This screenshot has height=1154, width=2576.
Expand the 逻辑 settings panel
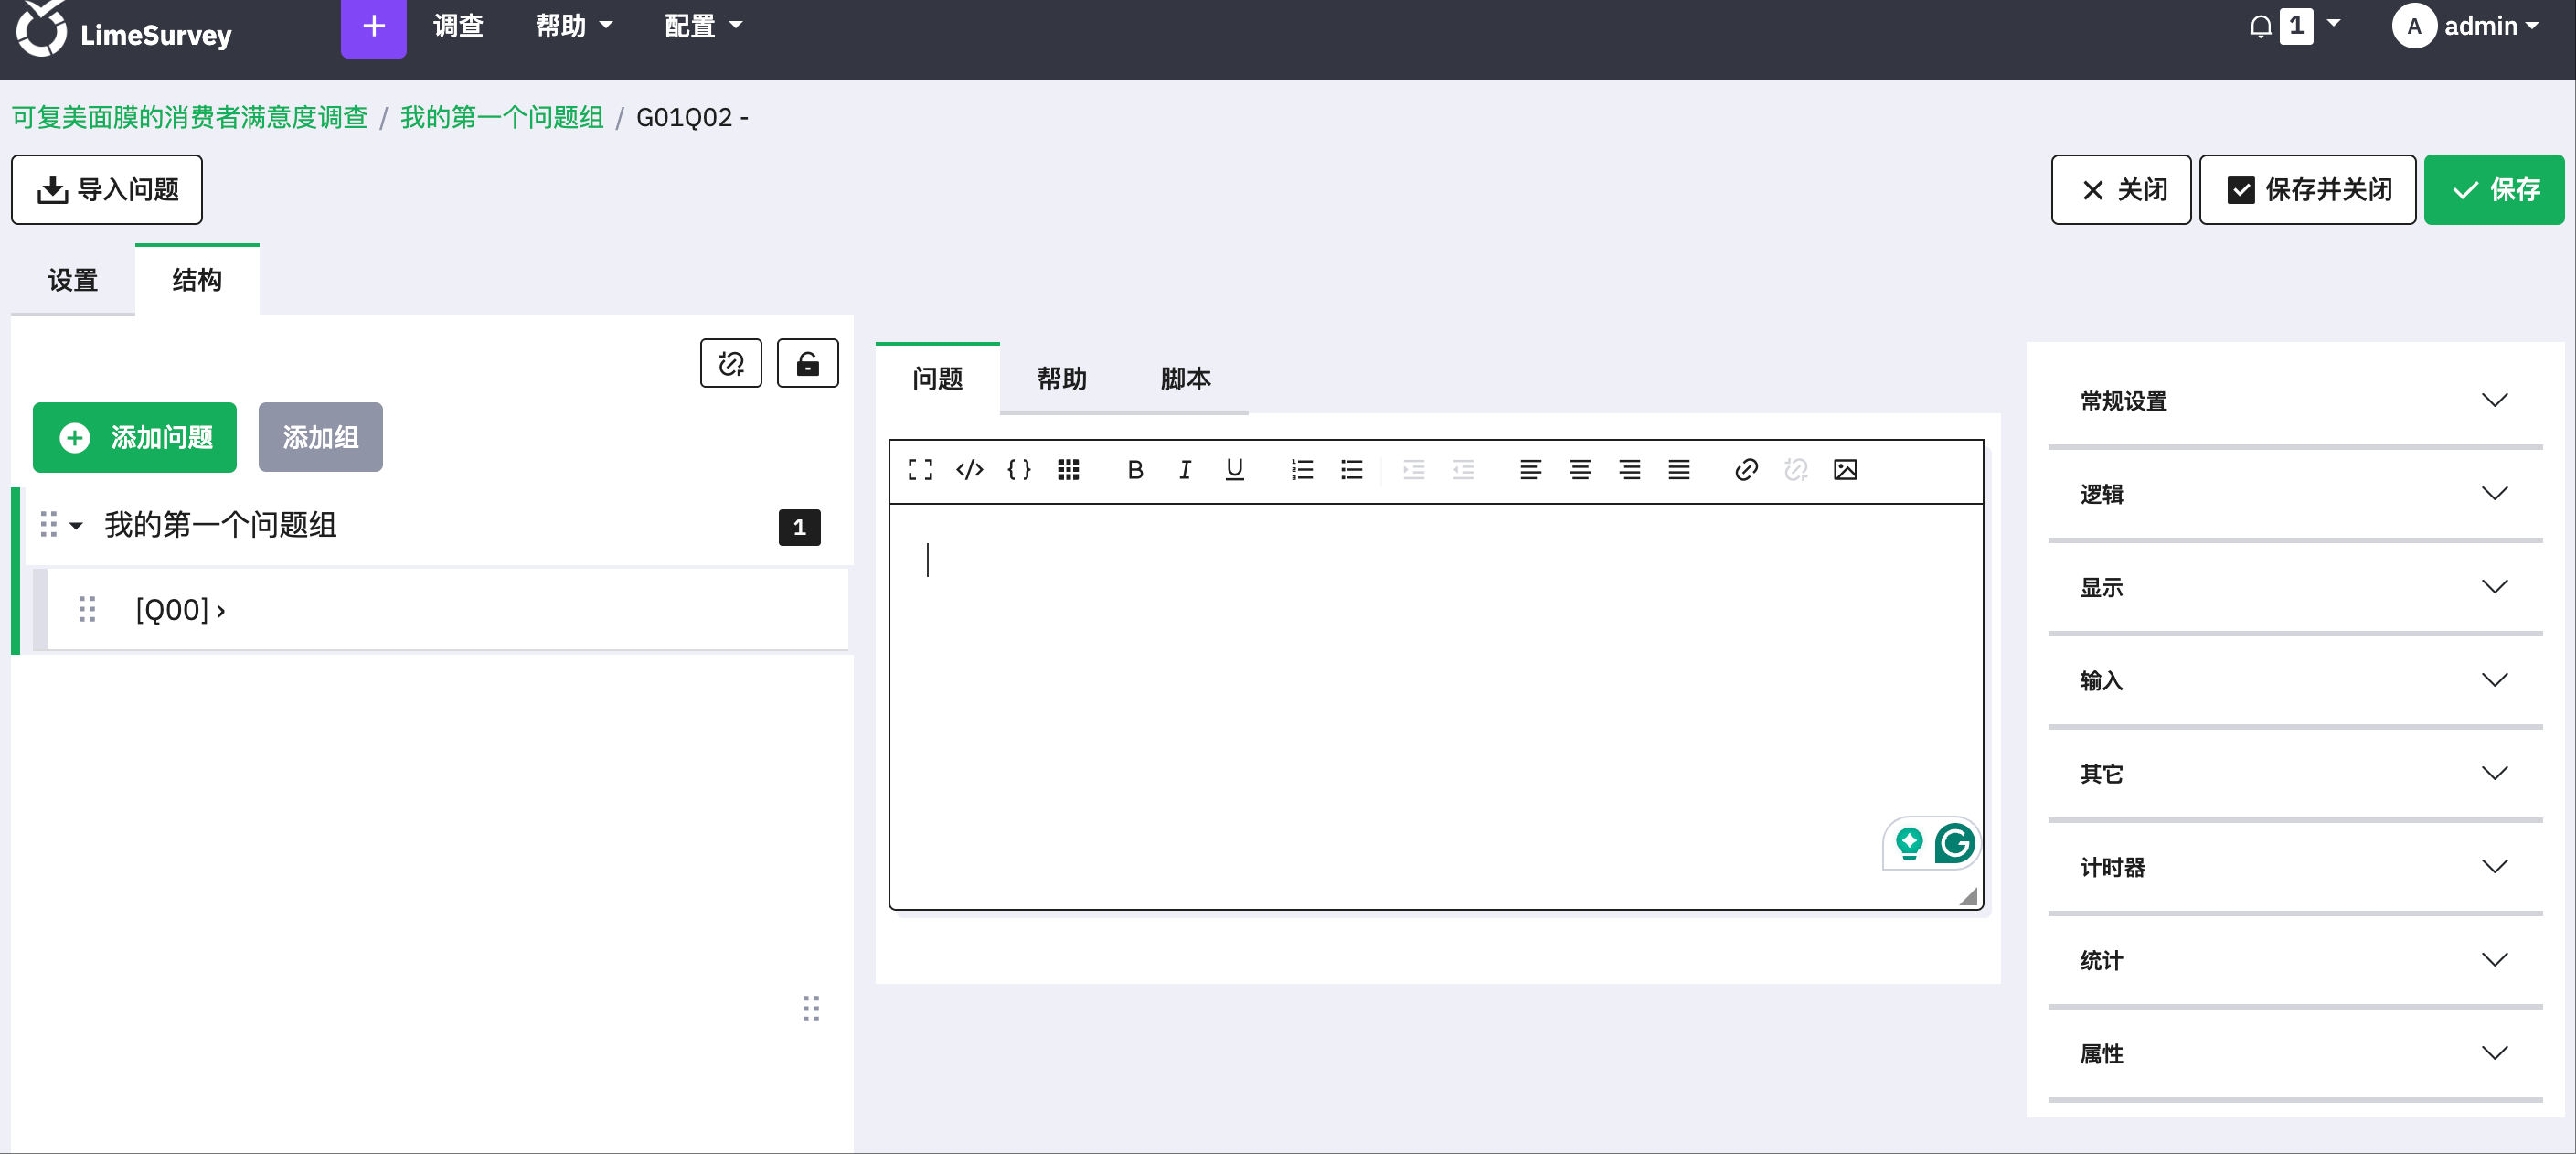pos(2295,494)
